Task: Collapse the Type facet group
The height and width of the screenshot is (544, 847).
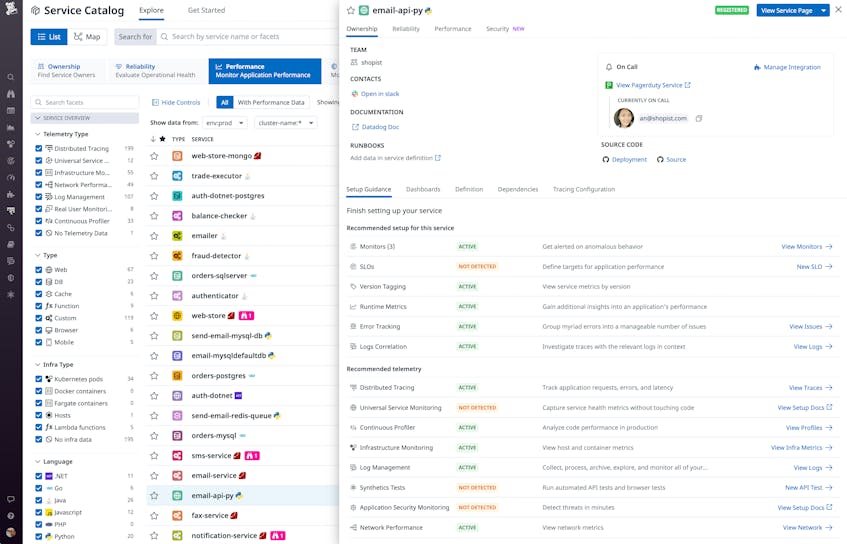Action: click(37, 255)
